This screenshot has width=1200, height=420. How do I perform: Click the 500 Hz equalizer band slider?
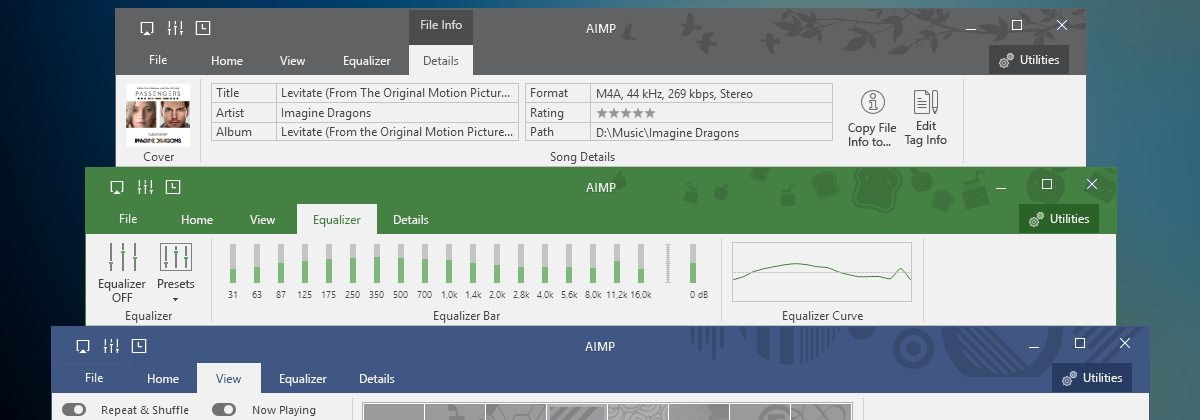click(401, 263)
